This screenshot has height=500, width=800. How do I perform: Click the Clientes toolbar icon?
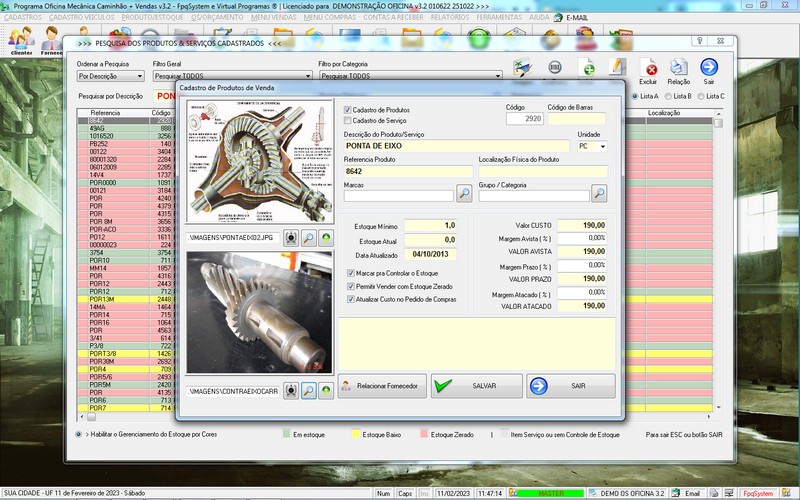click(21, 40)
